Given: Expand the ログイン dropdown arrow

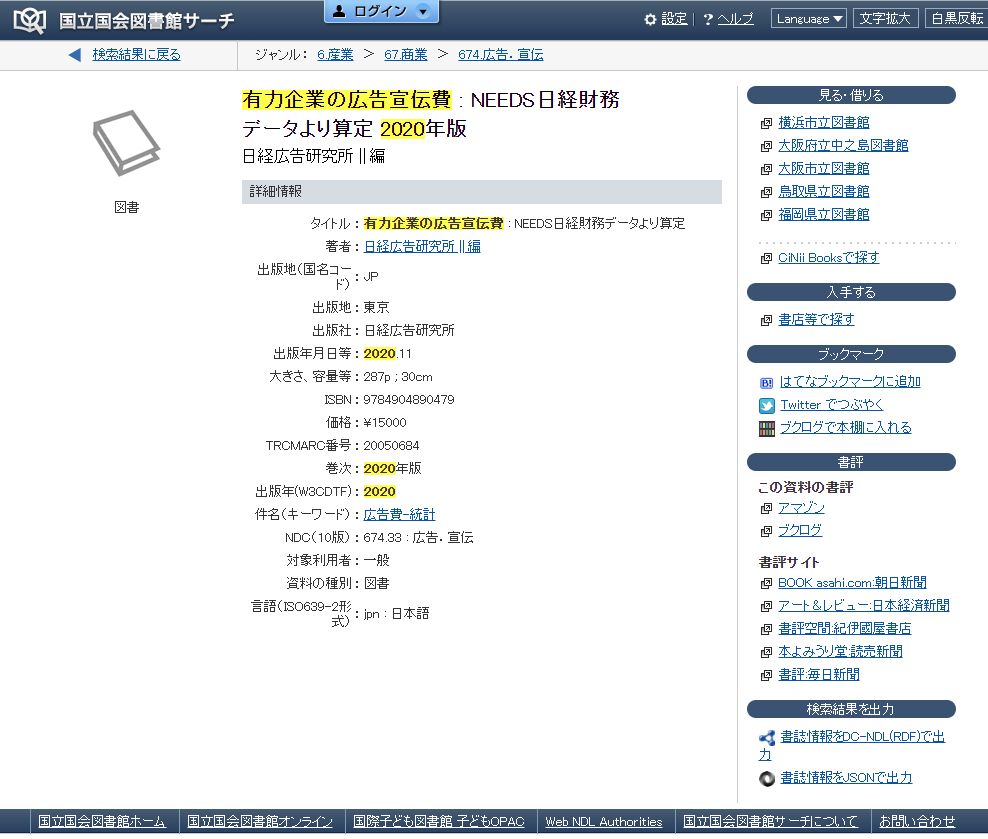Looking at the screenshot, I should point(423,11).
